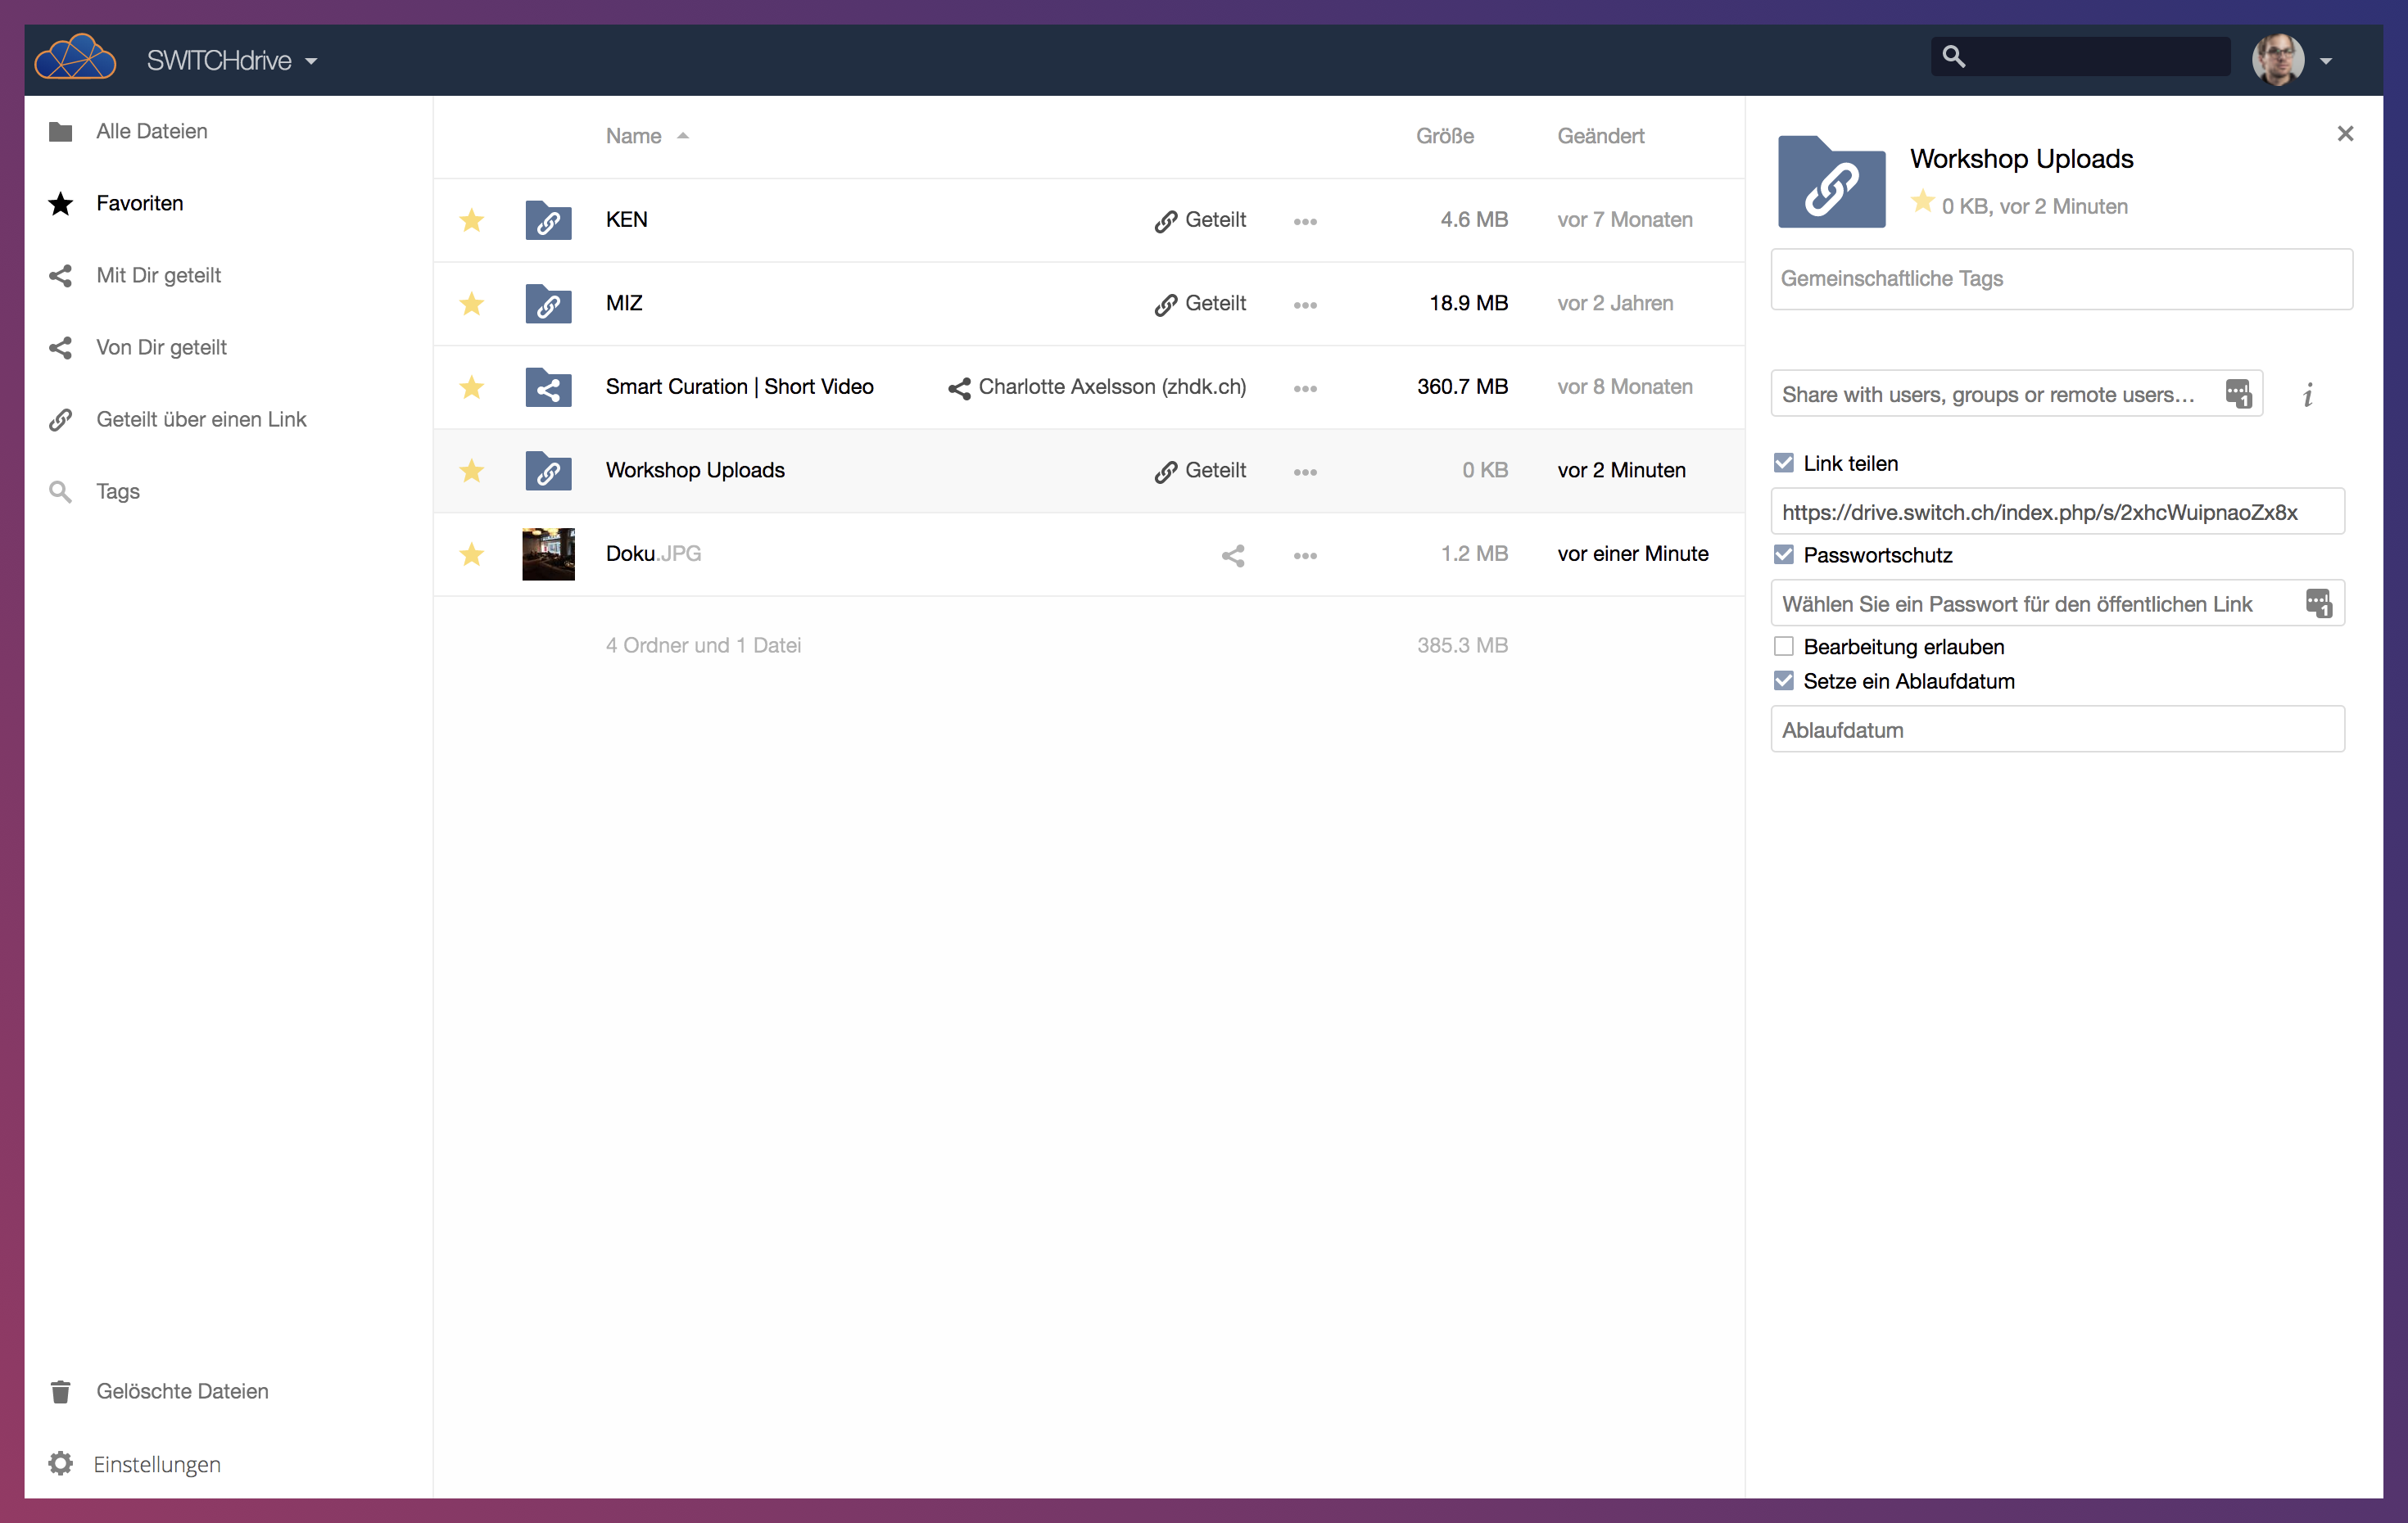
Task: Enable the Bearbeitung erlauben checkbox
Action: [1783, 646]
